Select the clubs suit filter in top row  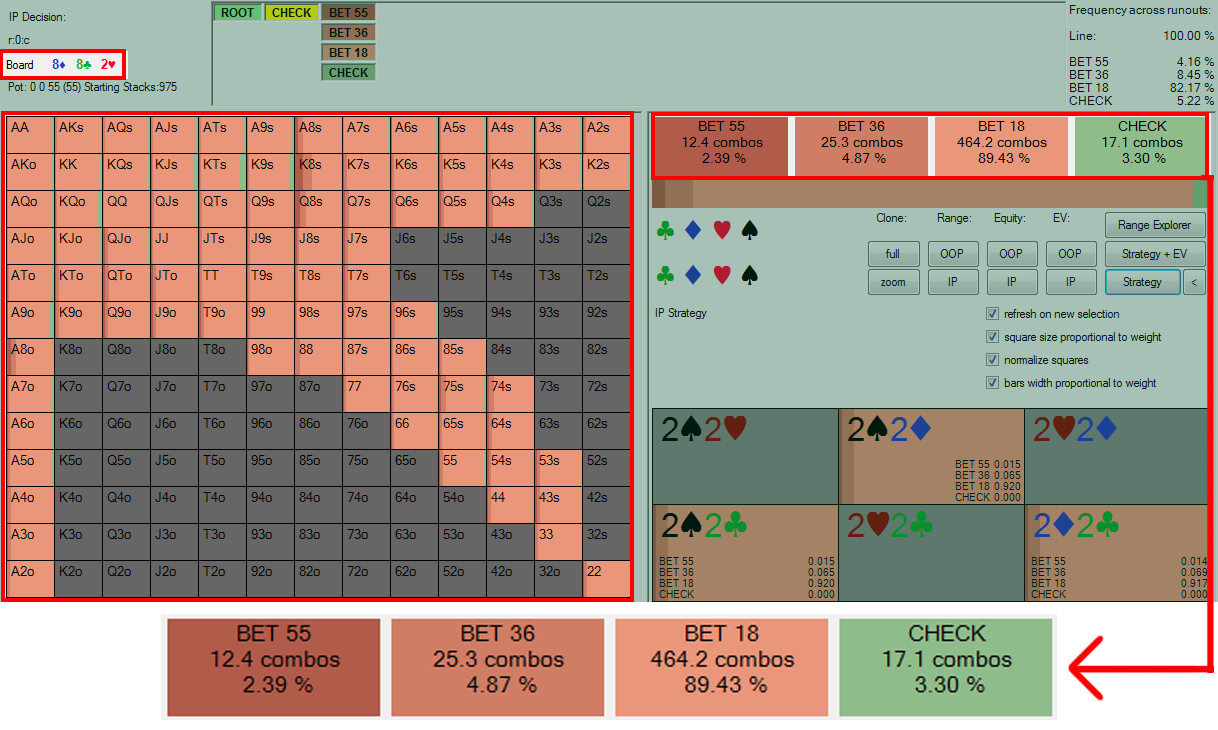[665, 231]
